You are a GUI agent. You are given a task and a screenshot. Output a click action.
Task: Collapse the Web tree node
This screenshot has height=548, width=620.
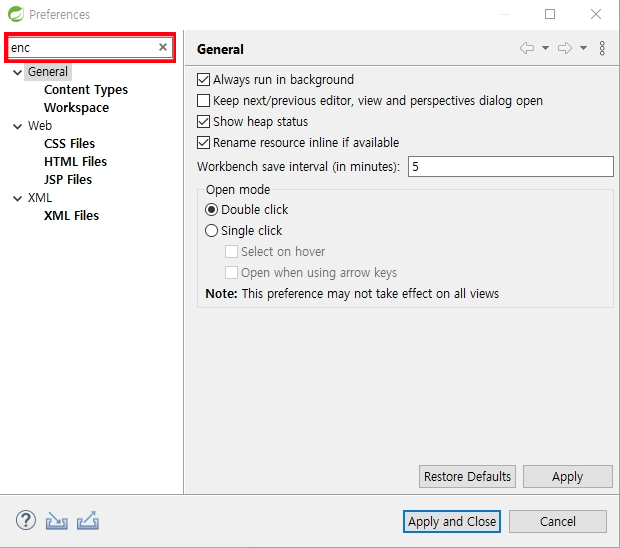click(17, 127)
